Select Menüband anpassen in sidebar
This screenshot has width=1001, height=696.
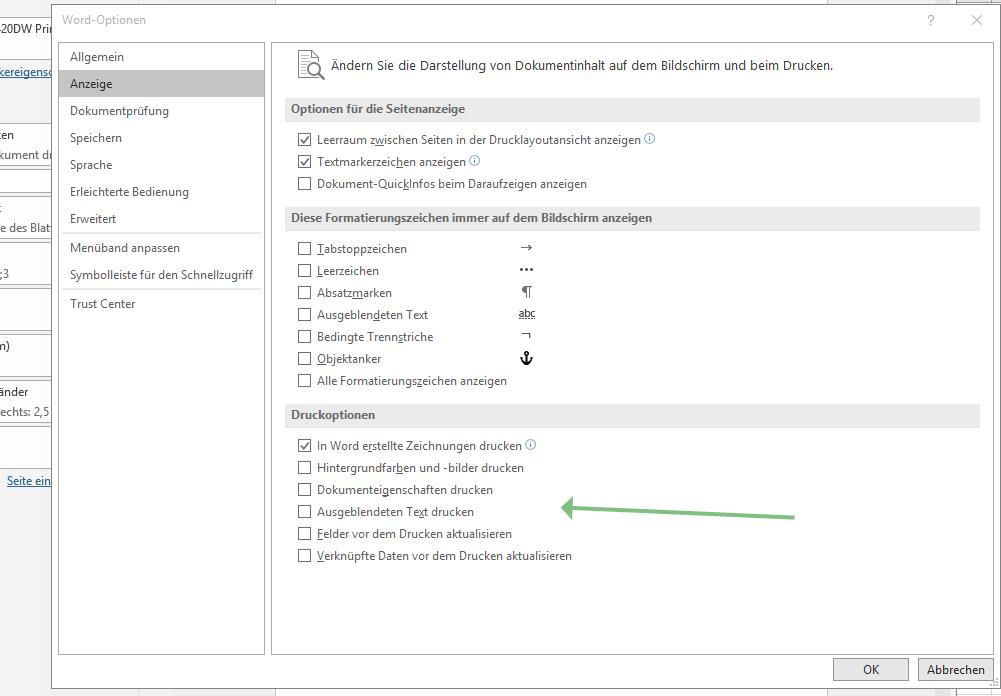click(x=125, y=248)
